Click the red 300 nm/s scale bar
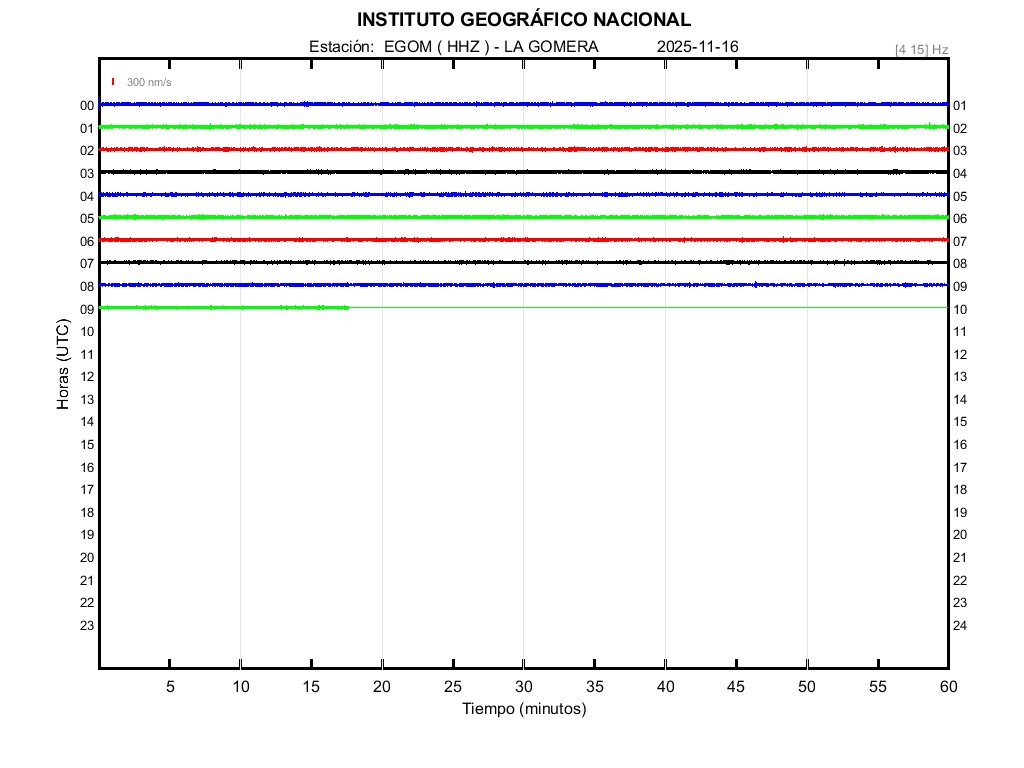 pos(113,82)
